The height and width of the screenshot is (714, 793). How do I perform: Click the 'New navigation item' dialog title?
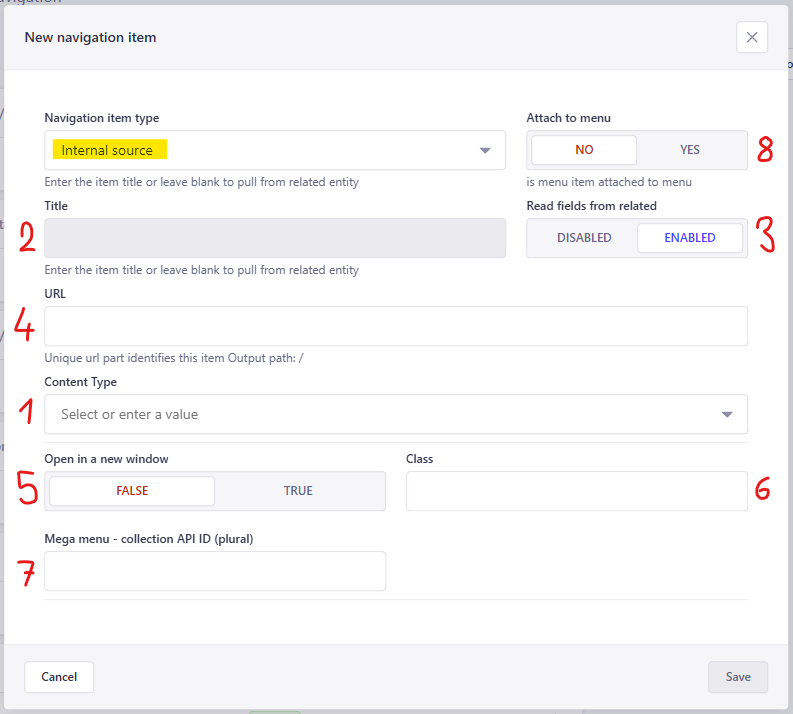90,37
